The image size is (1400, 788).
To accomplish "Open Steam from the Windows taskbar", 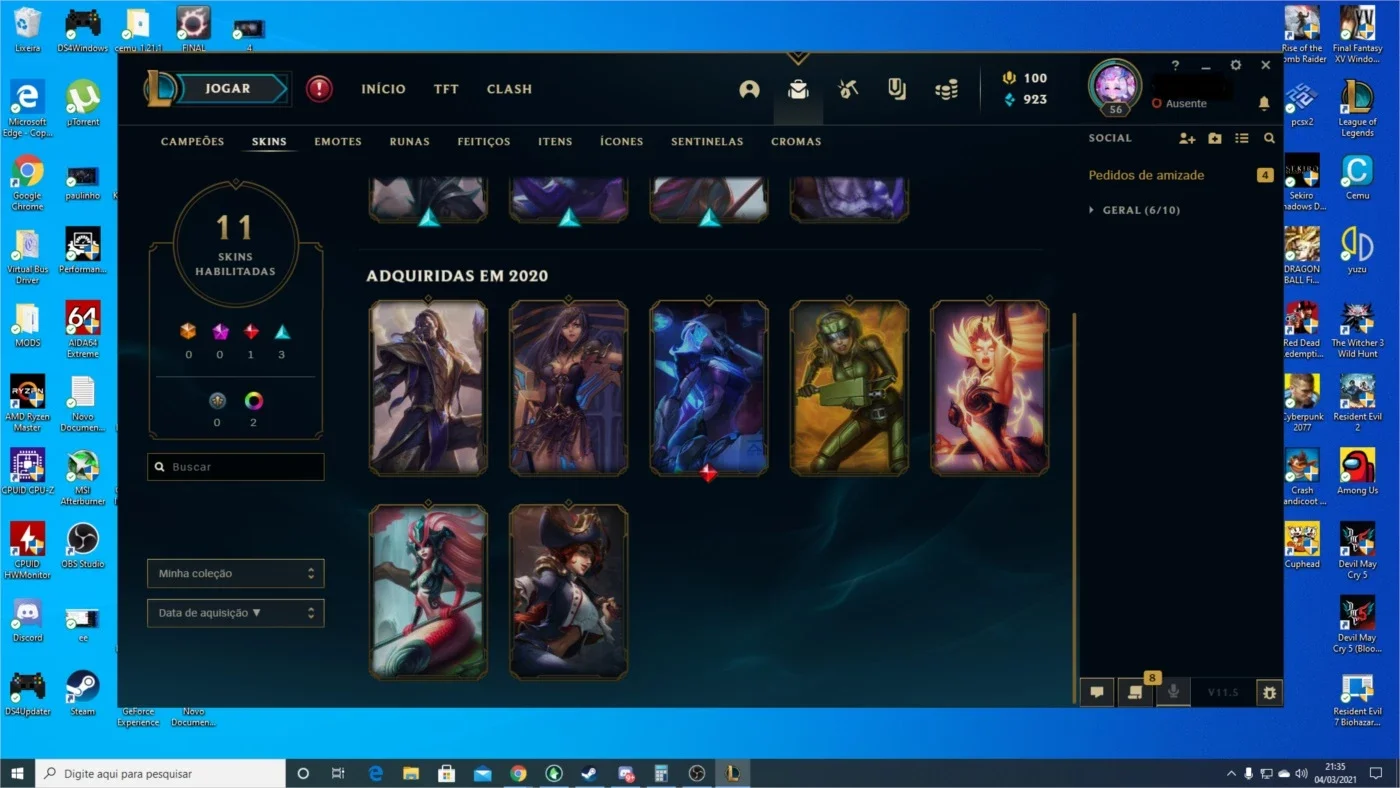I will (x=590, y=773).
